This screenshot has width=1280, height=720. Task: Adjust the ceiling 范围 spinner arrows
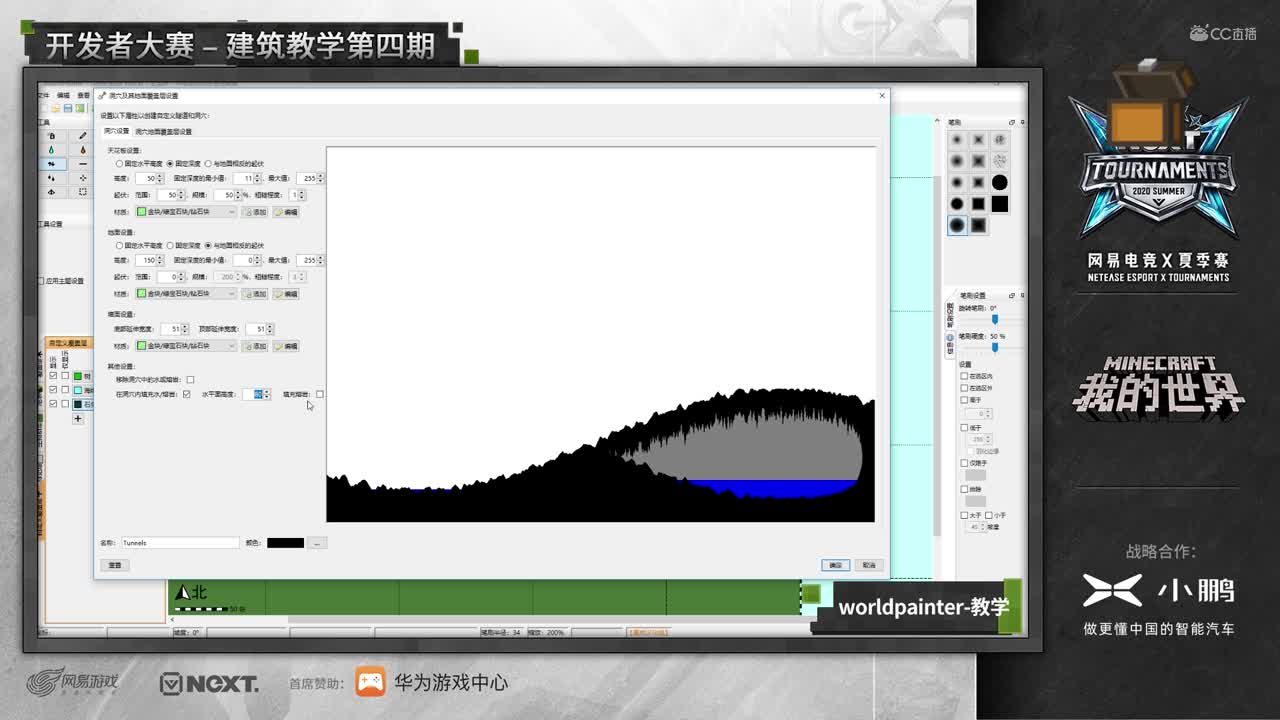(x=183, y=195)
